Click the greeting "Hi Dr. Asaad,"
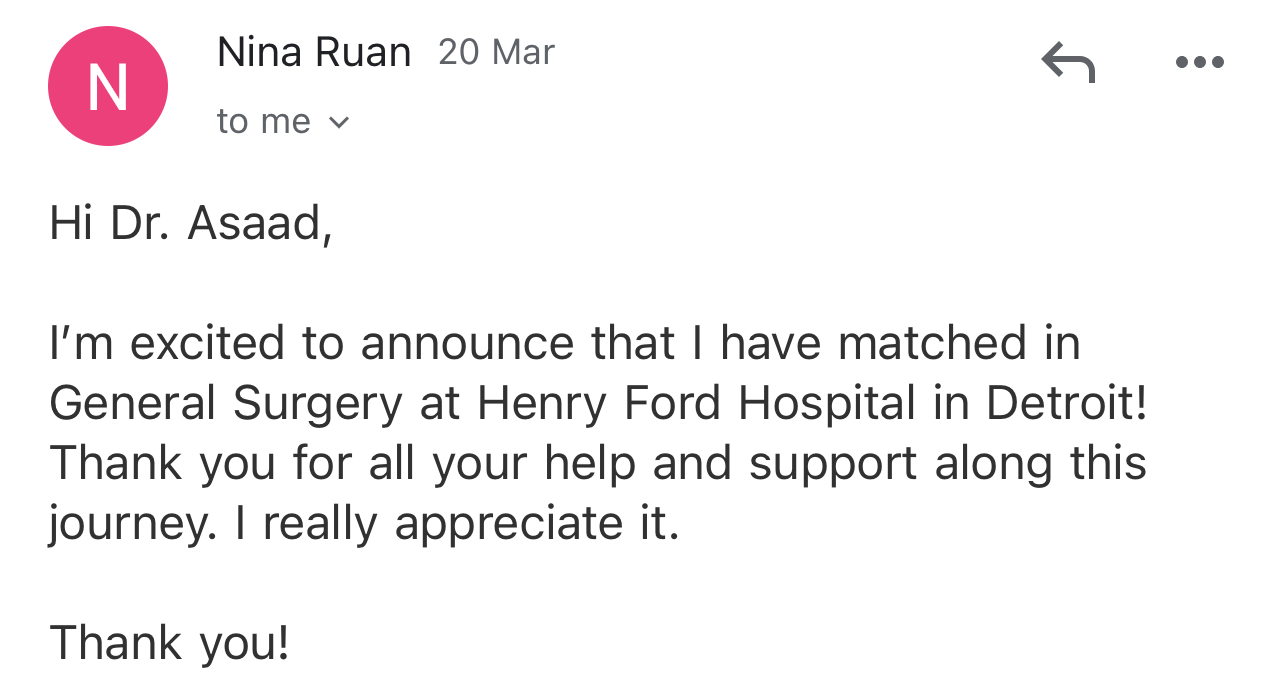Screen dimensions: 1284x700 pyautogui.click(x=190, y=223)
